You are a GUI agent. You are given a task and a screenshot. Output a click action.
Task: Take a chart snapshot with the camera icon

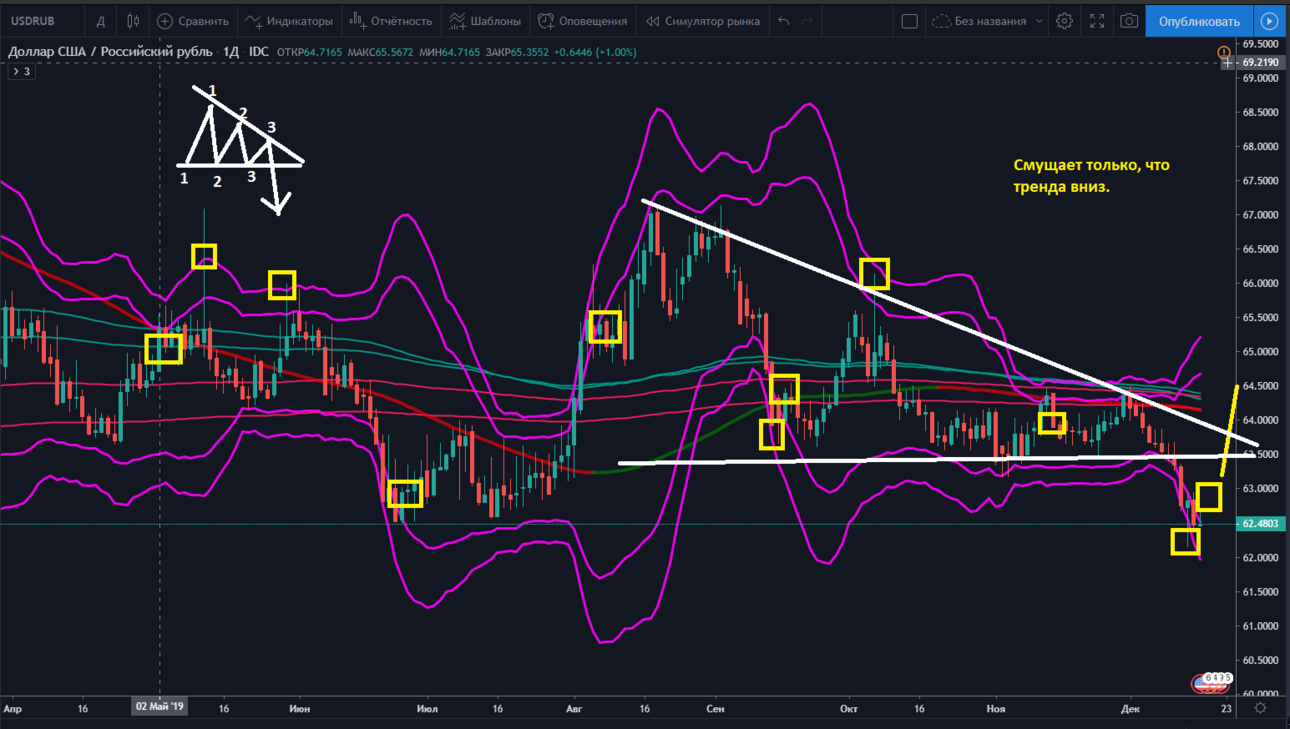[1129, 21]
